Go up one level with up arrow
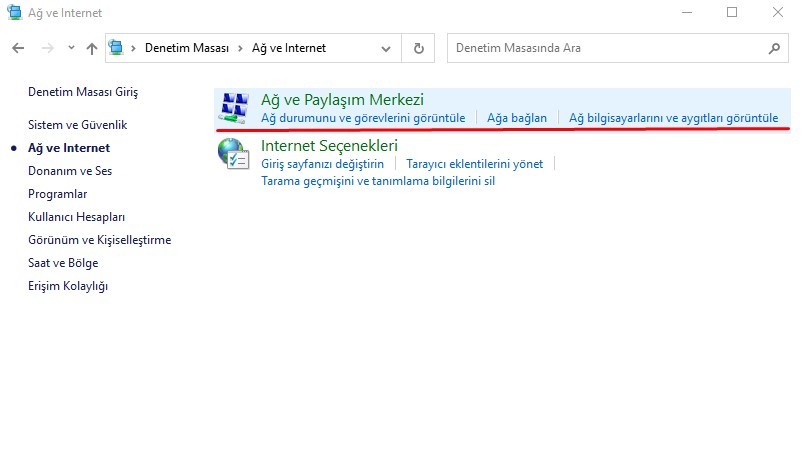Viewport: 801px width, 474px height. [92, 49]
